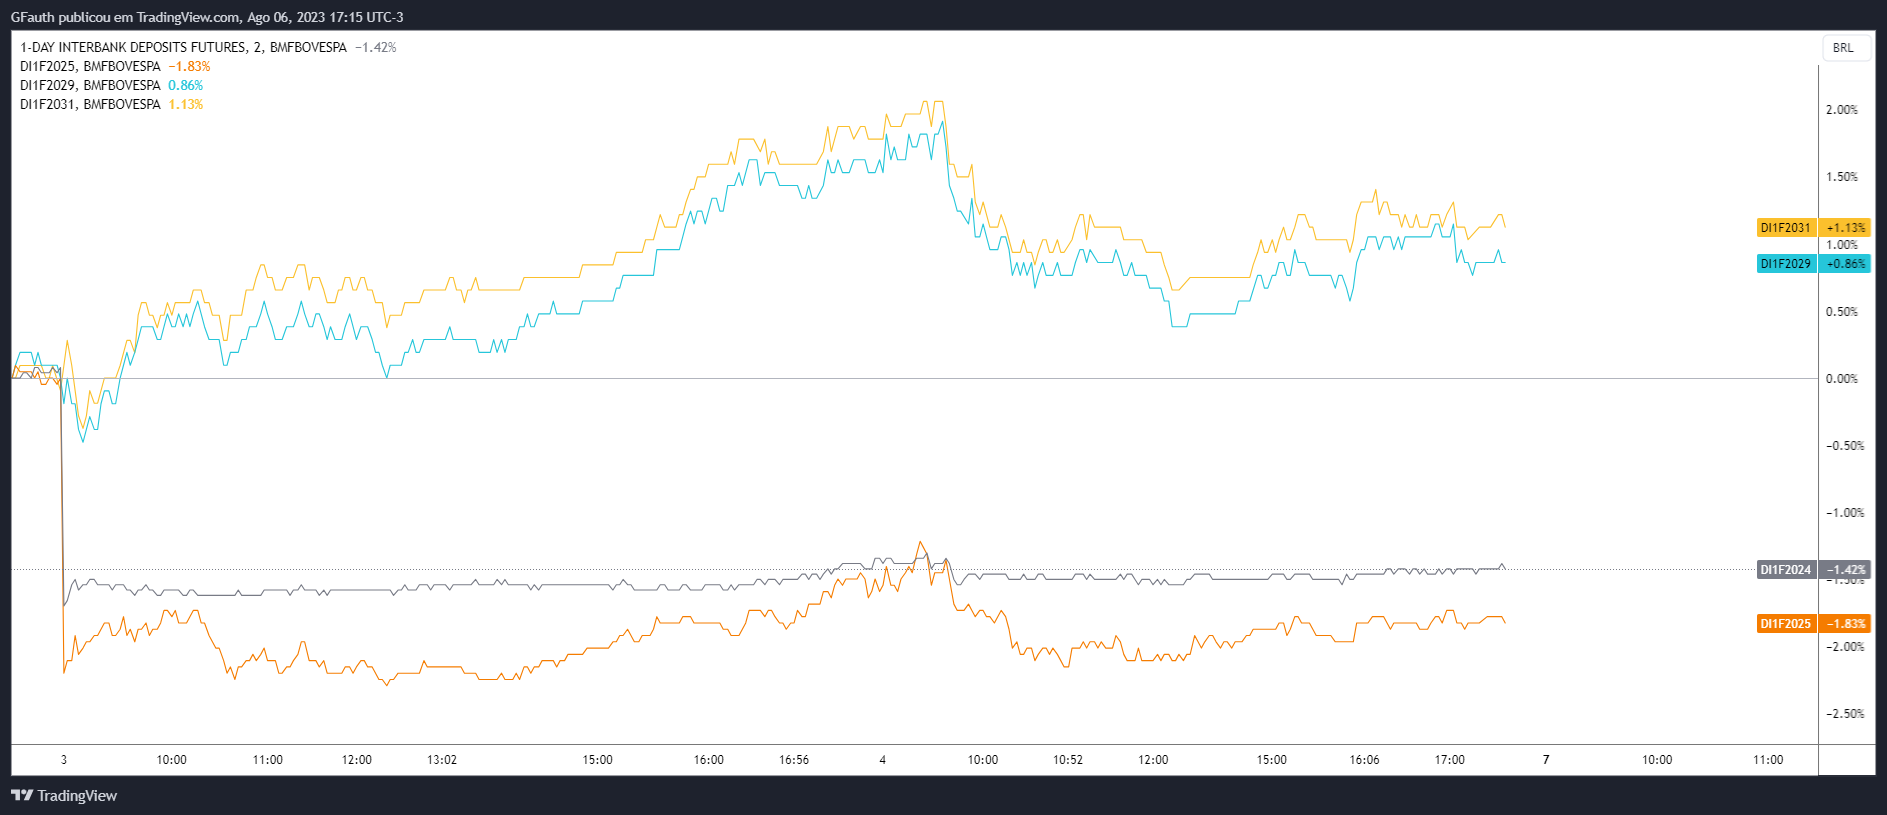Image resolution: width=1887 pixels, height=815 pixels.
Task: Click the 2.00% tick on the price axis
Action: tap(1842, 110)
